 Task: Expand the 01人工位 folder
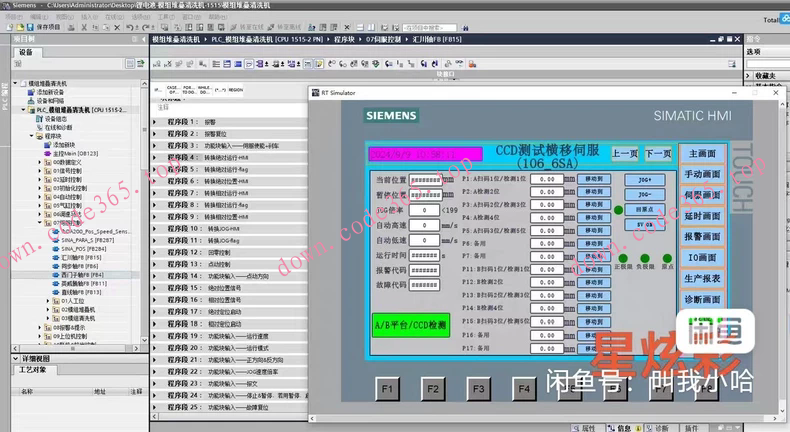coord(48,301)
